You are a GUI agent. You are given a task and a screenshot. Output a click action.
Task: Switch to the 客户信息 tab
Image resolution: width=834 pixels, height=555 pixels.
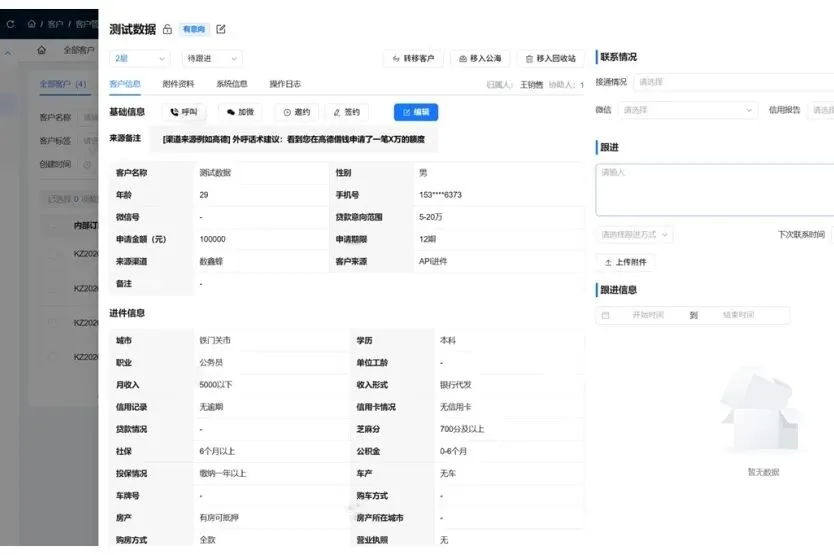125,84
